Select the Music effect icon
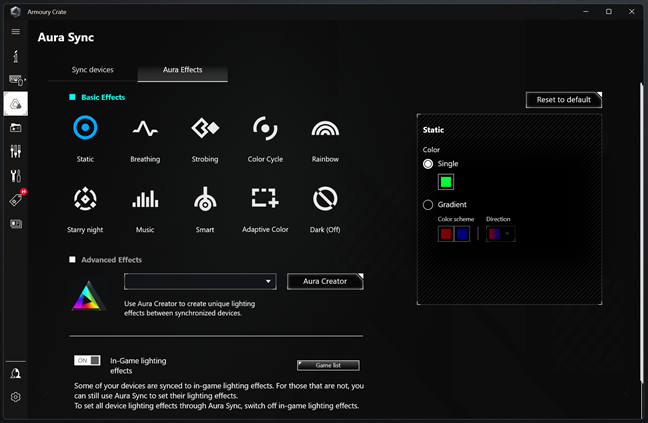Screen dimensions: 648x423 tap(145, 199)
